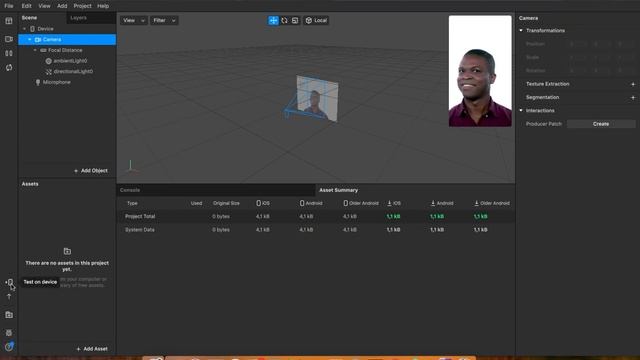Click the first iOS column header
This screenshot has width=640, height=360.
pos(263,203)
